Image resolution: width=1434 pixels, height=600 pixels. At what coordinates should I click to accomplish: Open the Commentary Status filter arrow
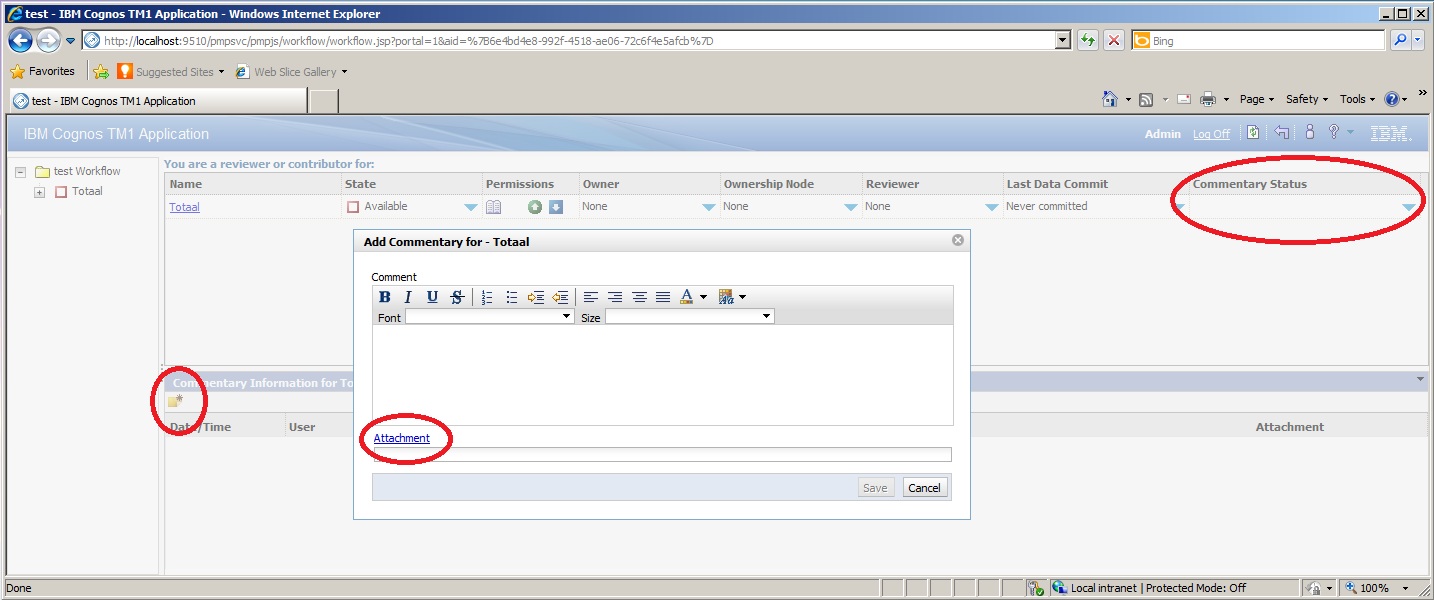pyautogui.click(x=1409, y=208)
